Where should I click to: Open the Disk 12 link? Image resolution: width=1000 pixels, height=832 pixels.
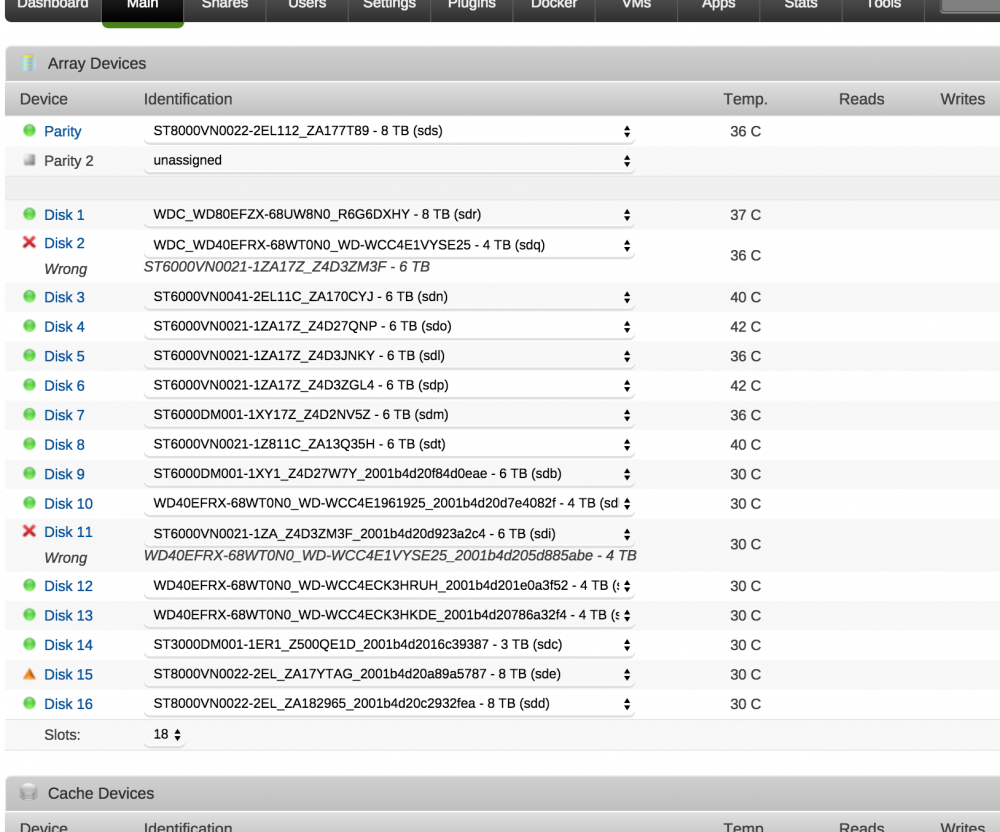(x=68, y=586)
